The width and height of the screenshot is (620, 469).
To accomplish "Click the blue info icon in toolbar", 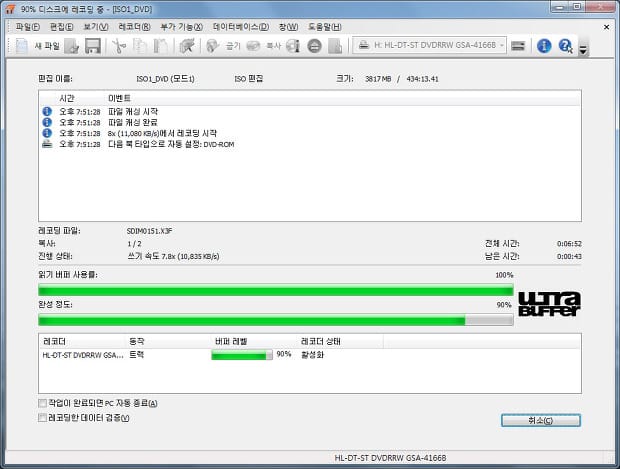I will [x=544, y=46].
